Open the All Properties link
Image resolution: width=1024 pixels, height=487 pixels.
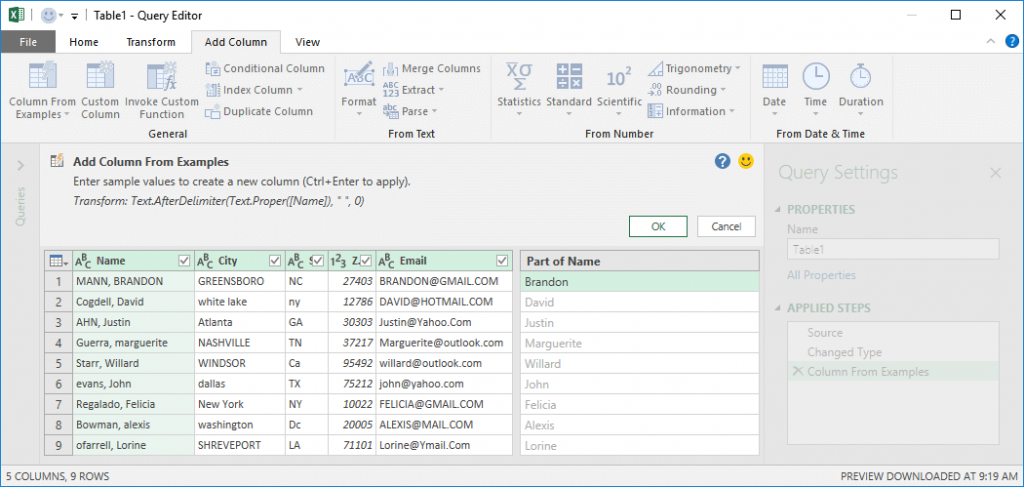[820, 275]
